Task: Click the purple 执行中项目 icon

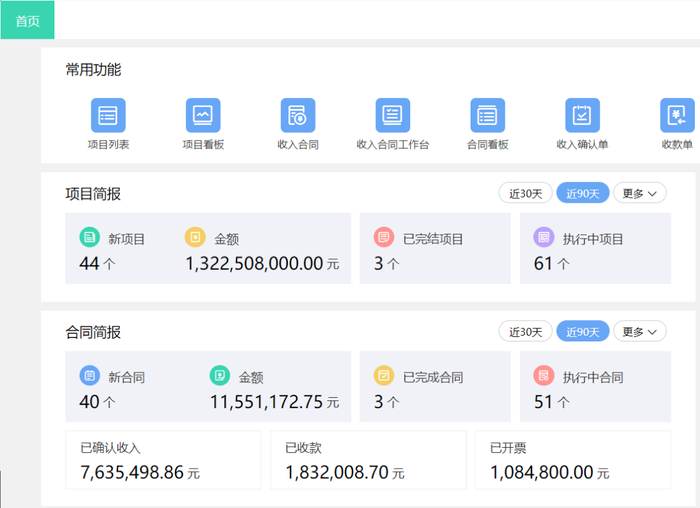Action: [544, 237]
